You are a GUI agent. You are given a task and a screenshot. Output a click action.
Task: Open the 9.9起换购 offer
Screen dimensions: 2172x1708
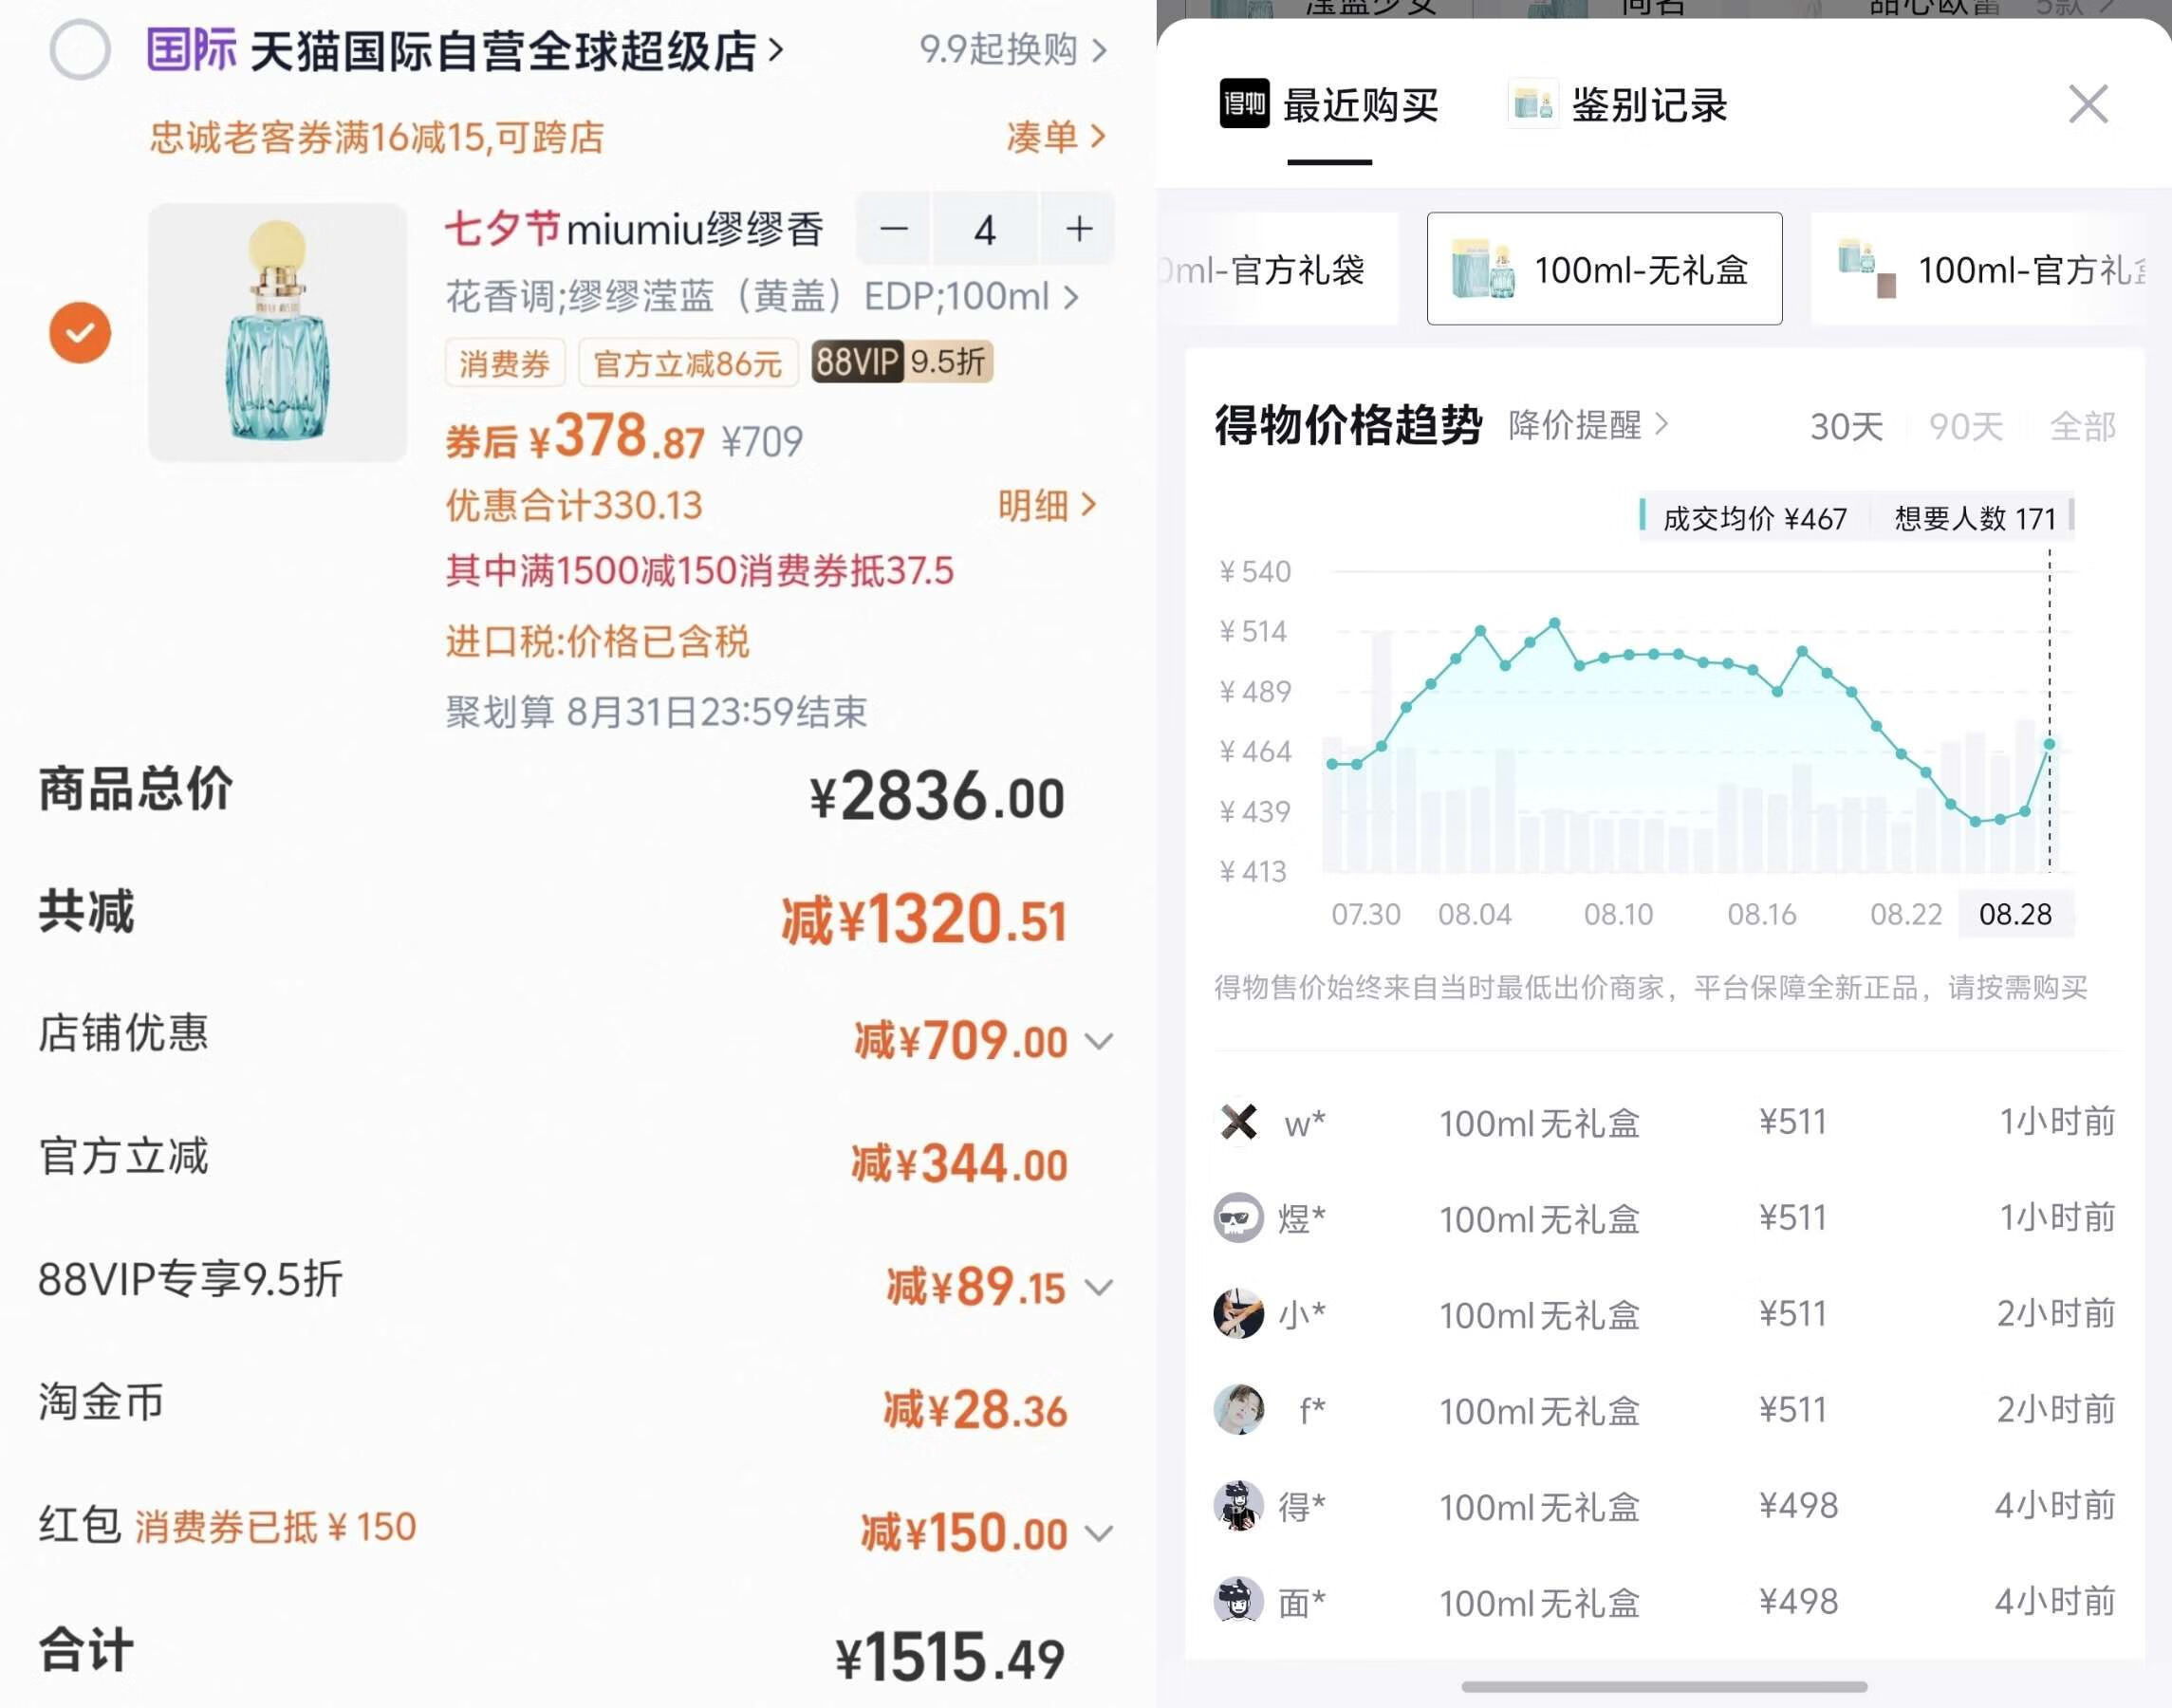click(x=1012, y=49)
